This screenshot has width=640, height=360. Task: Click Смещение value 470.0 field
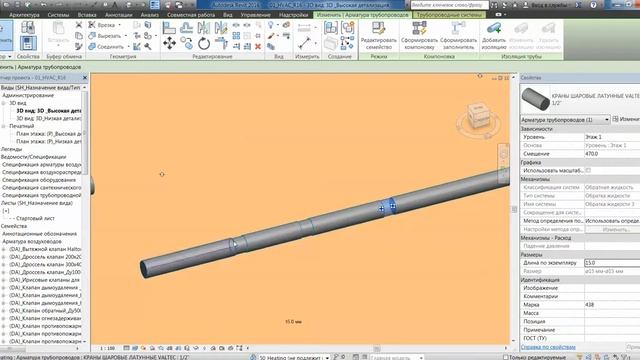(612, 154)
